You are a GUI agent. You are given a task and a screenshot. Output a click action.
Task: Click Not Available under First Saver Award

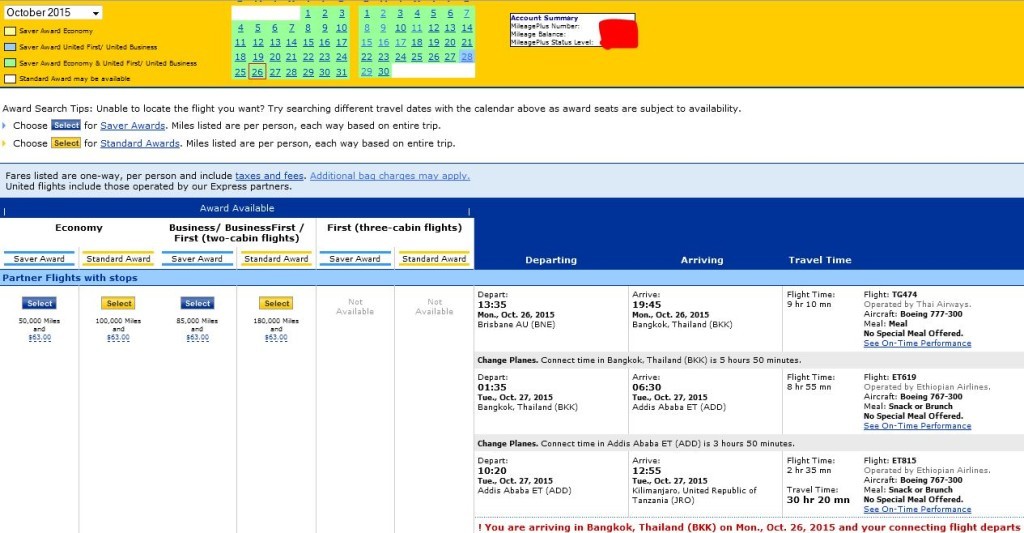click(355, 307)
